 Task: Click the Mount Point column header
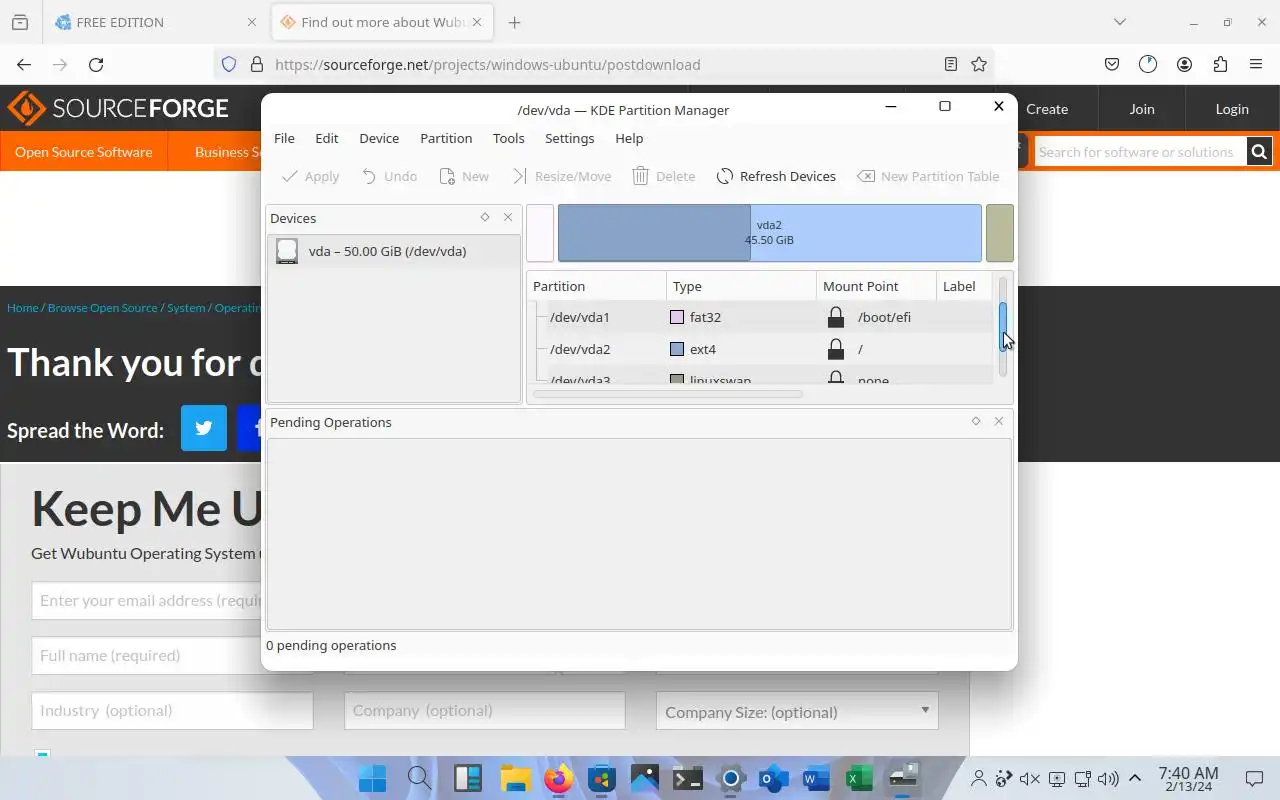coord(876,286)
